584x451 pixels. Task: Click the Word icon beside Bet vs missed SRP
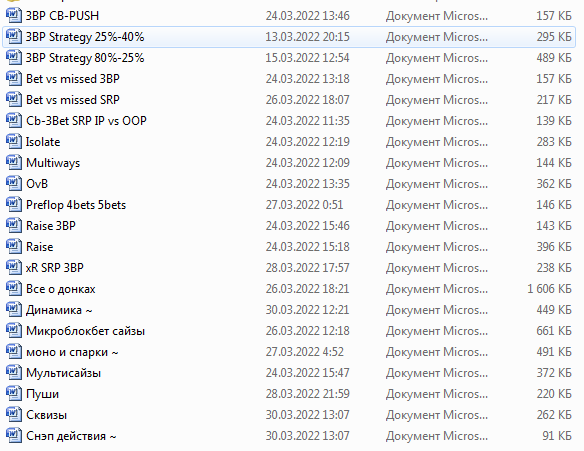[13, 99]
